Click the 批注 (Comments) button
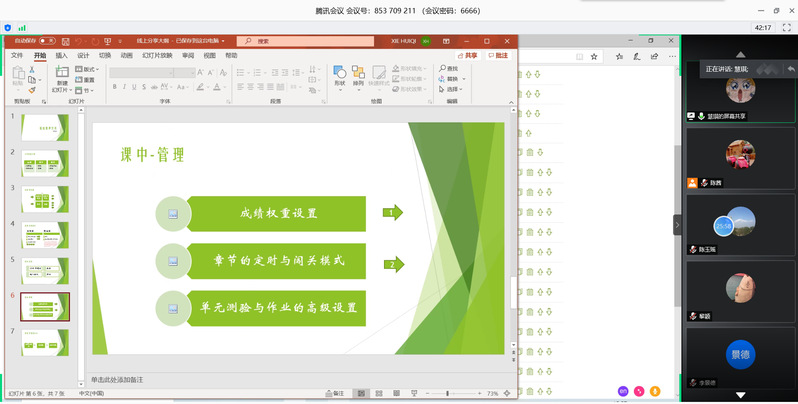 498,56
